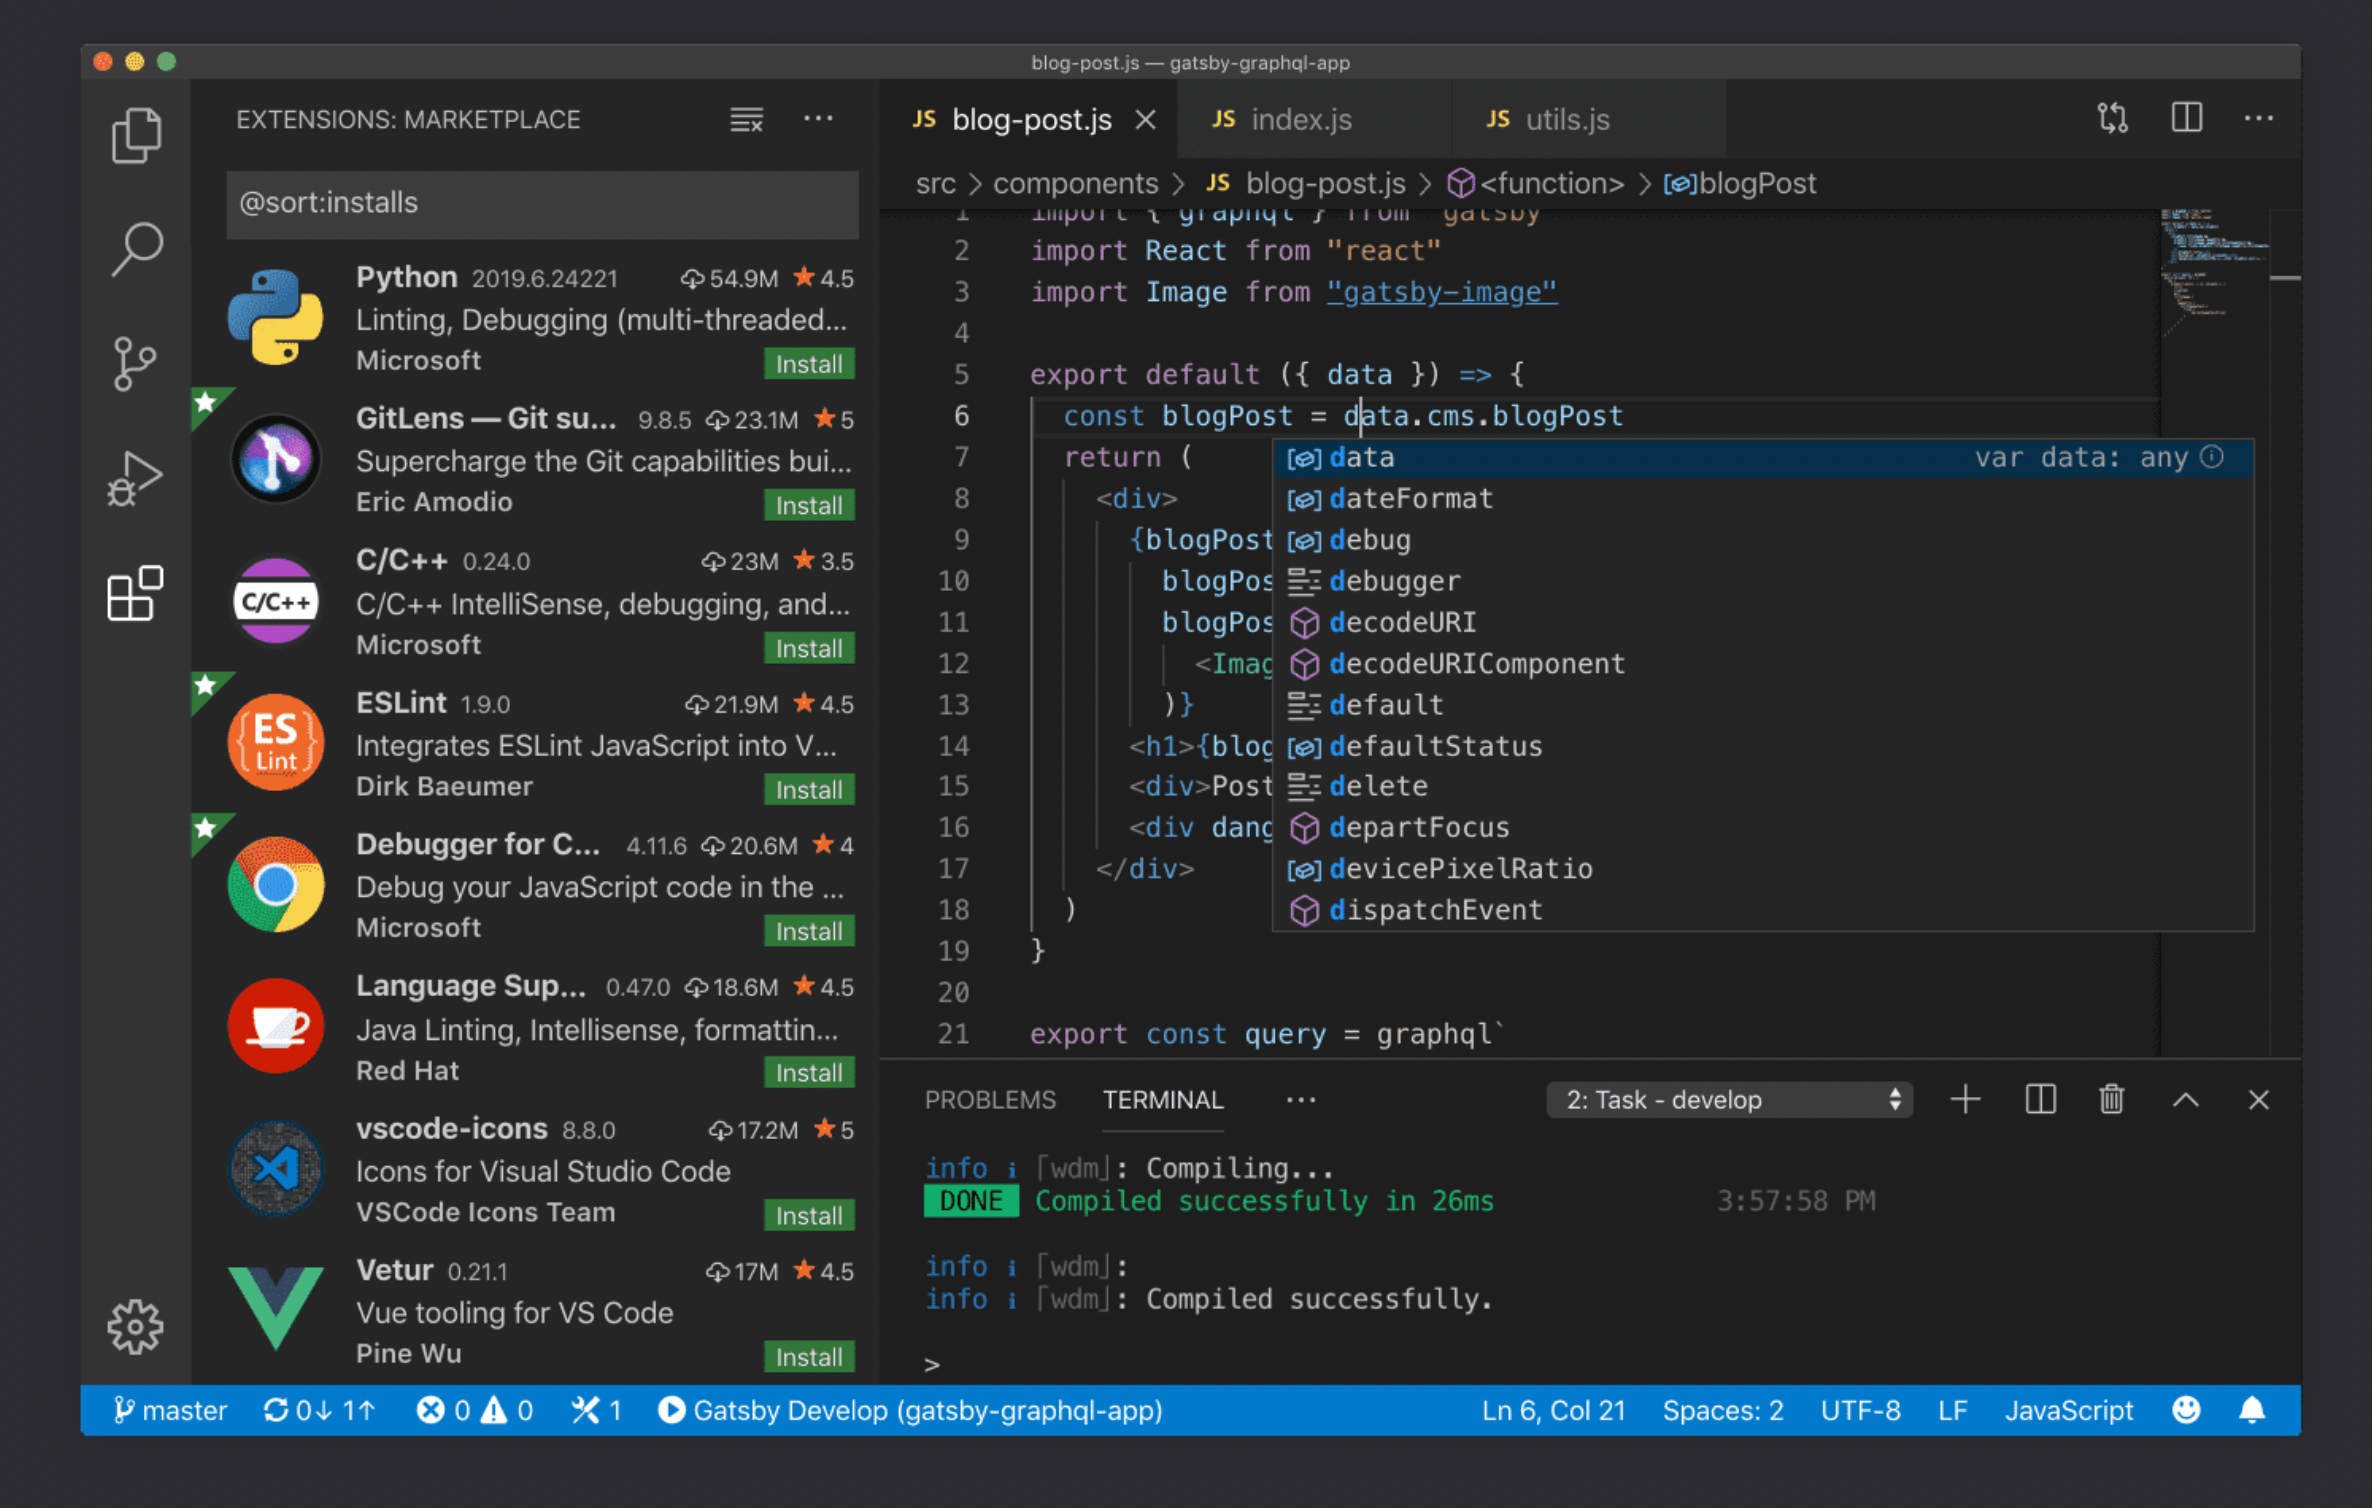This screenshot has width=2372, height=1508.
Task: Open the Search view in activity bar
Action: click(x=136, y=248)
